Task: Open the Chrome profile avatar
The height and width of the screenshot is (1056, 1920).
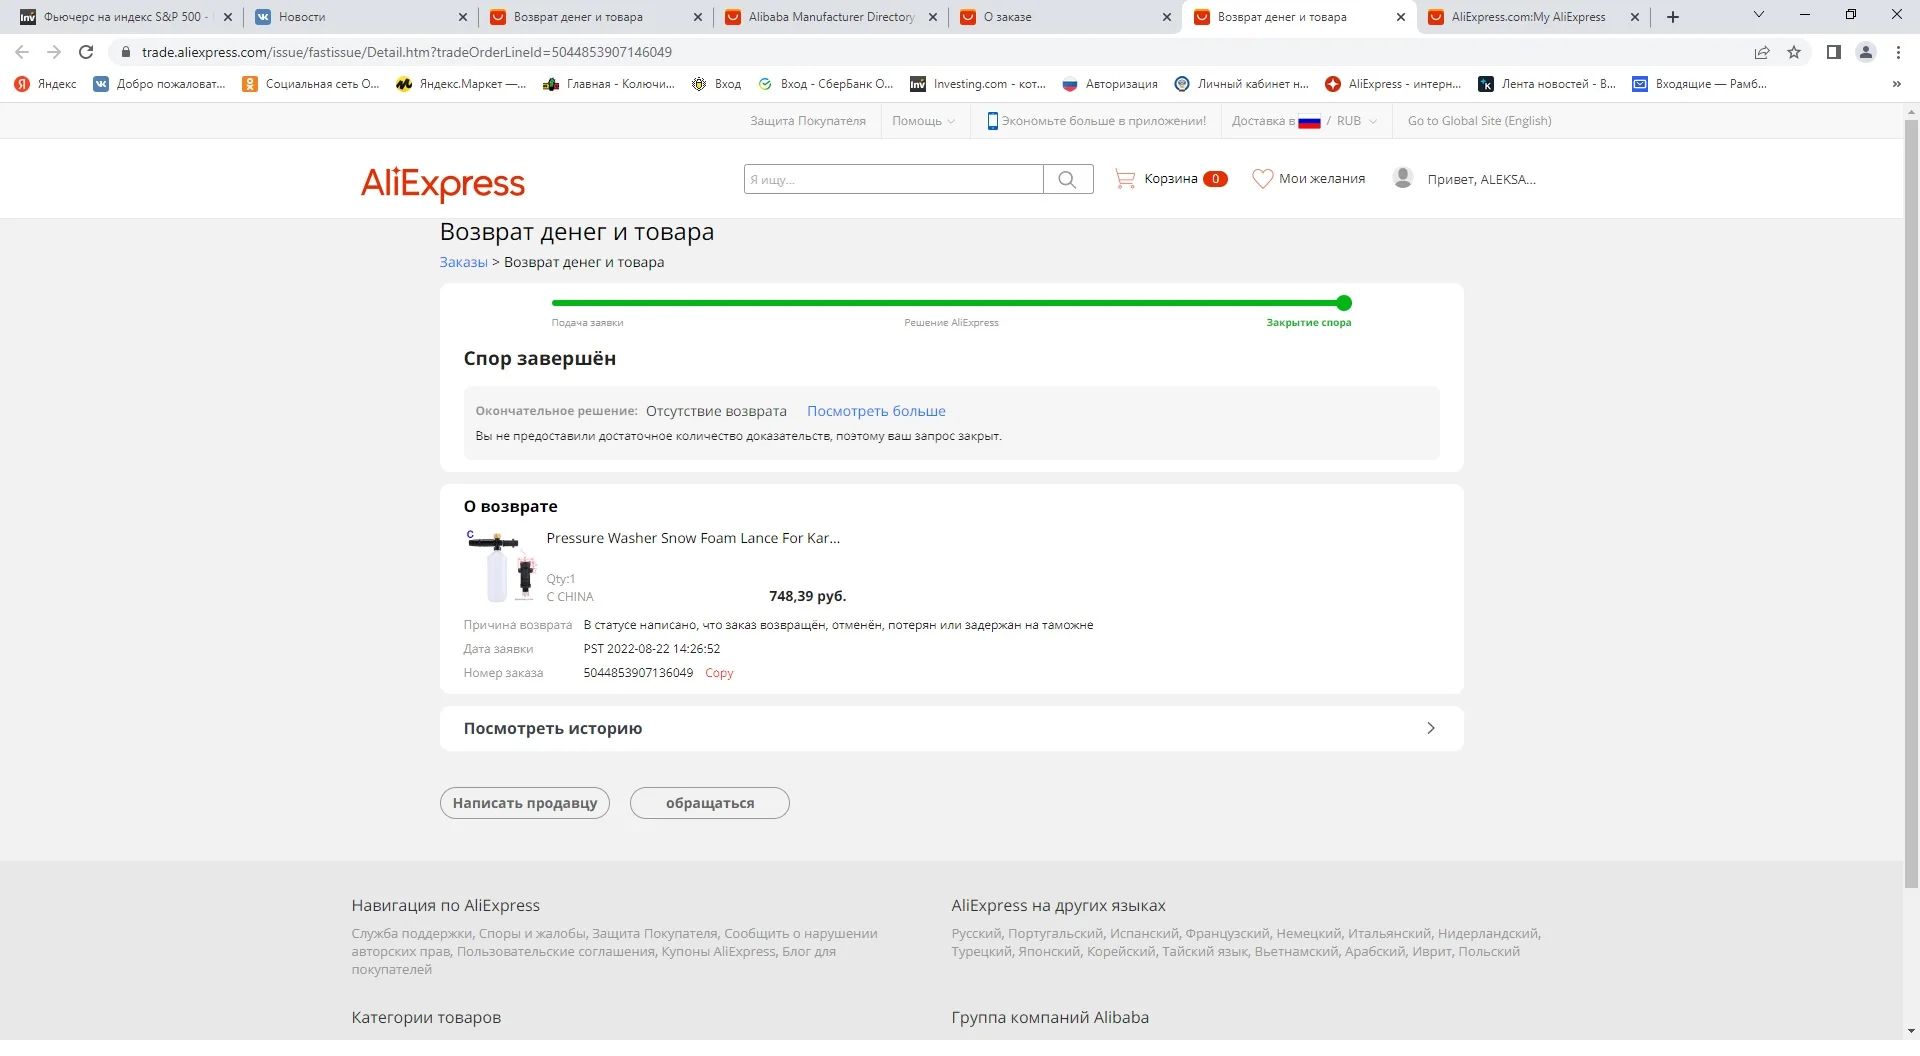Action: (1865, 52)
